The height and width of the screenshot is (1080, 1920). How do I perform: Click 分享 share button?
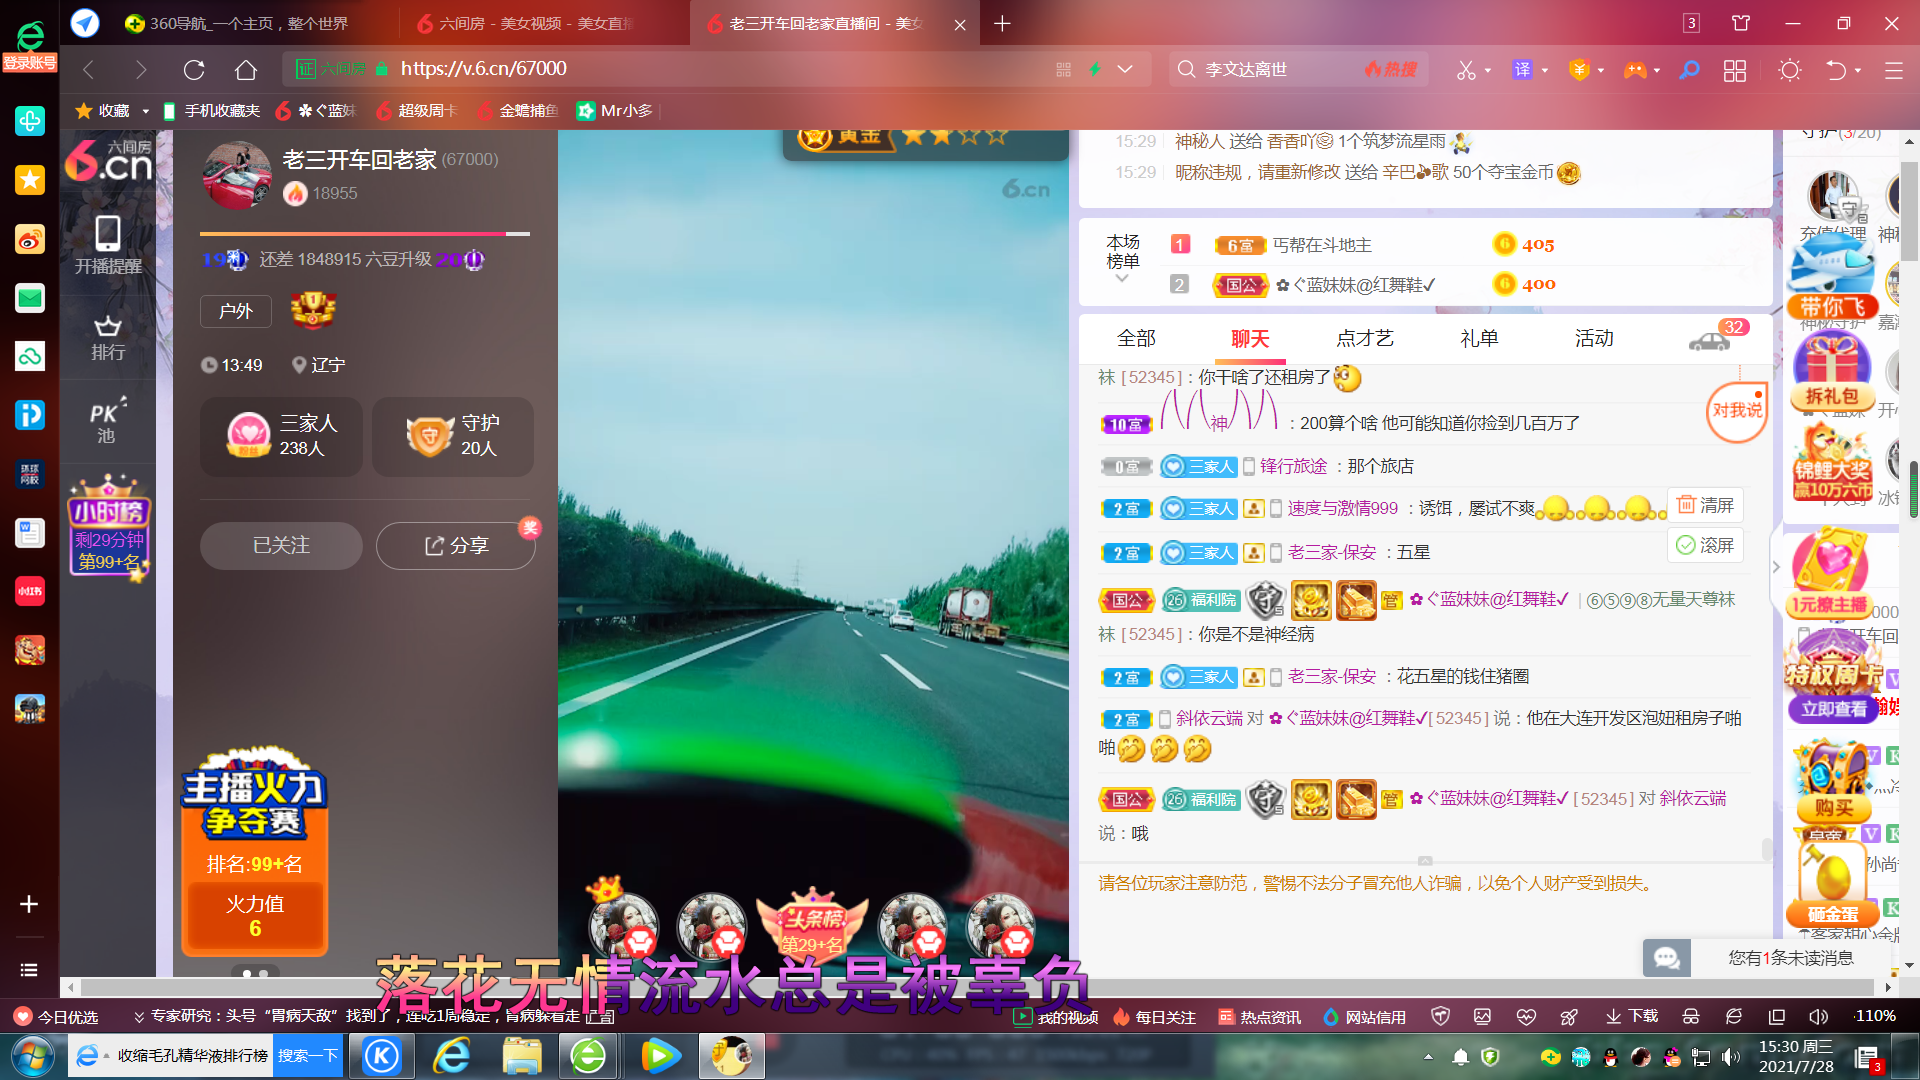[456, 545]
